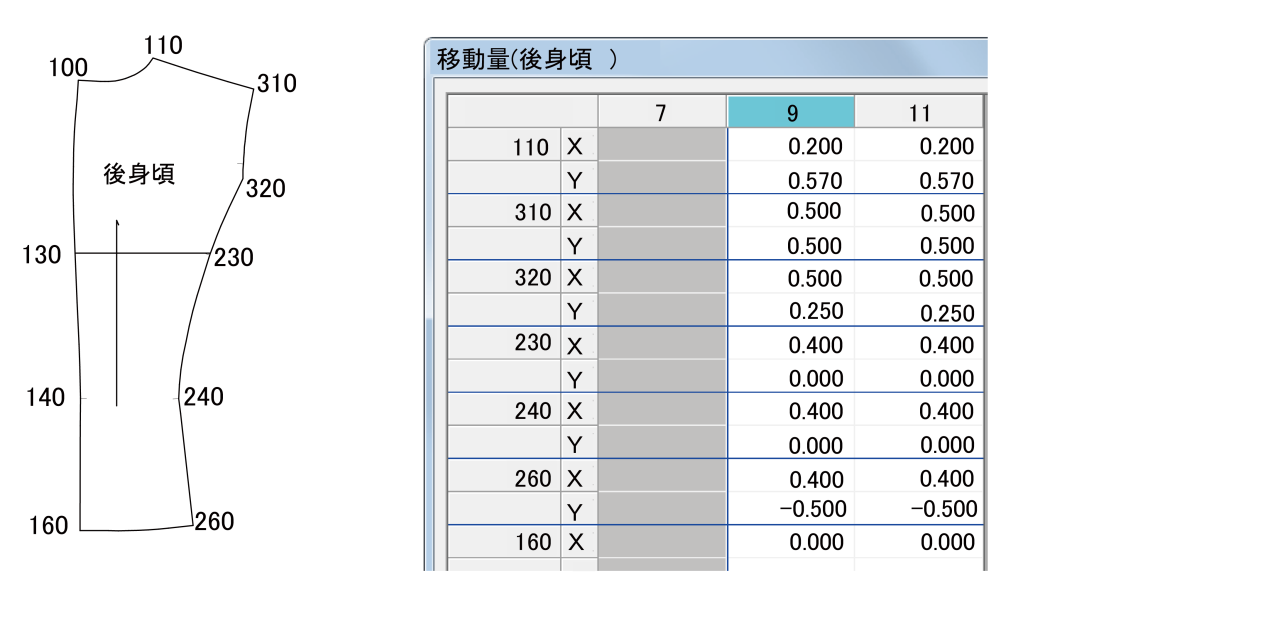Select the highlighted size 9 column header
1280x636 pixels.
click(790, 111)
